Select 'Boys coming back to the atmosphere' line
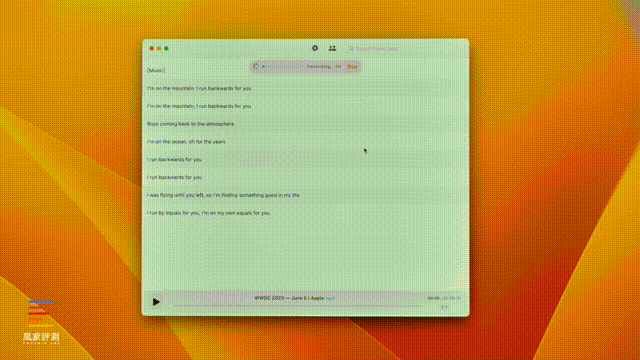Screen dimensions: 640x360 (x=190, y=124)
